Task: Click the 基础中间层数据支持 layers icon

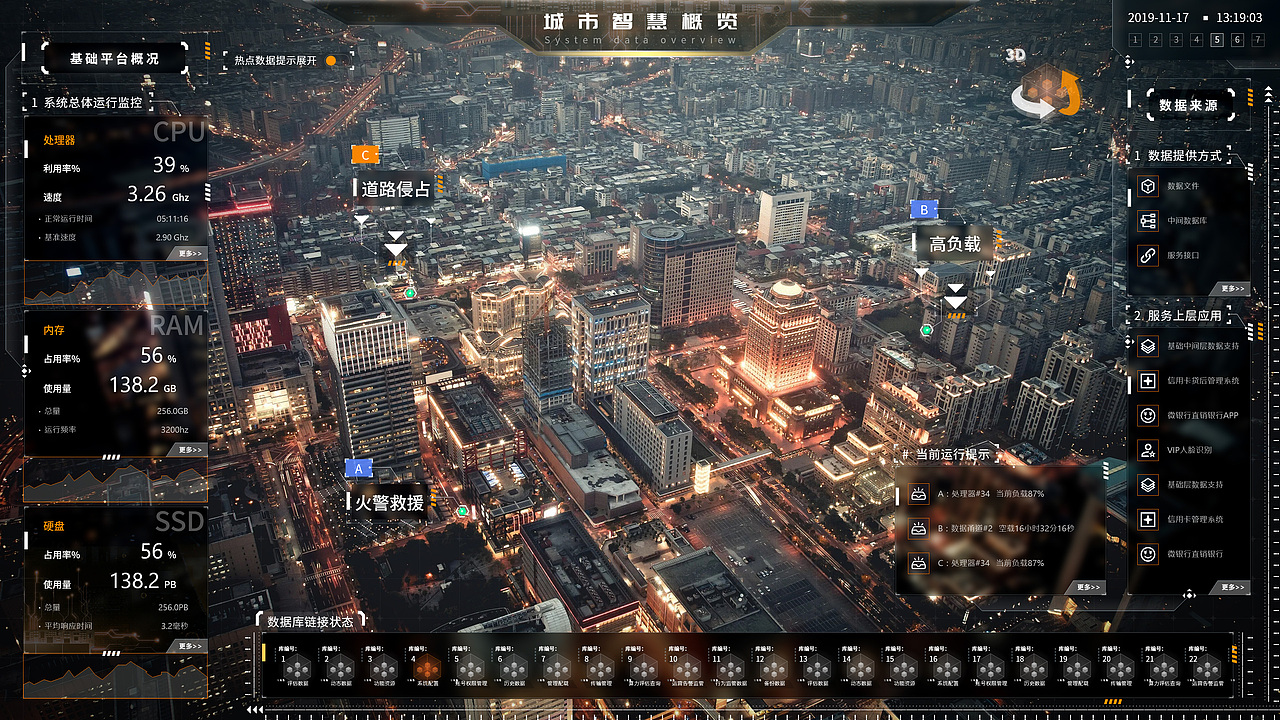Action: tap(1148, 346)
